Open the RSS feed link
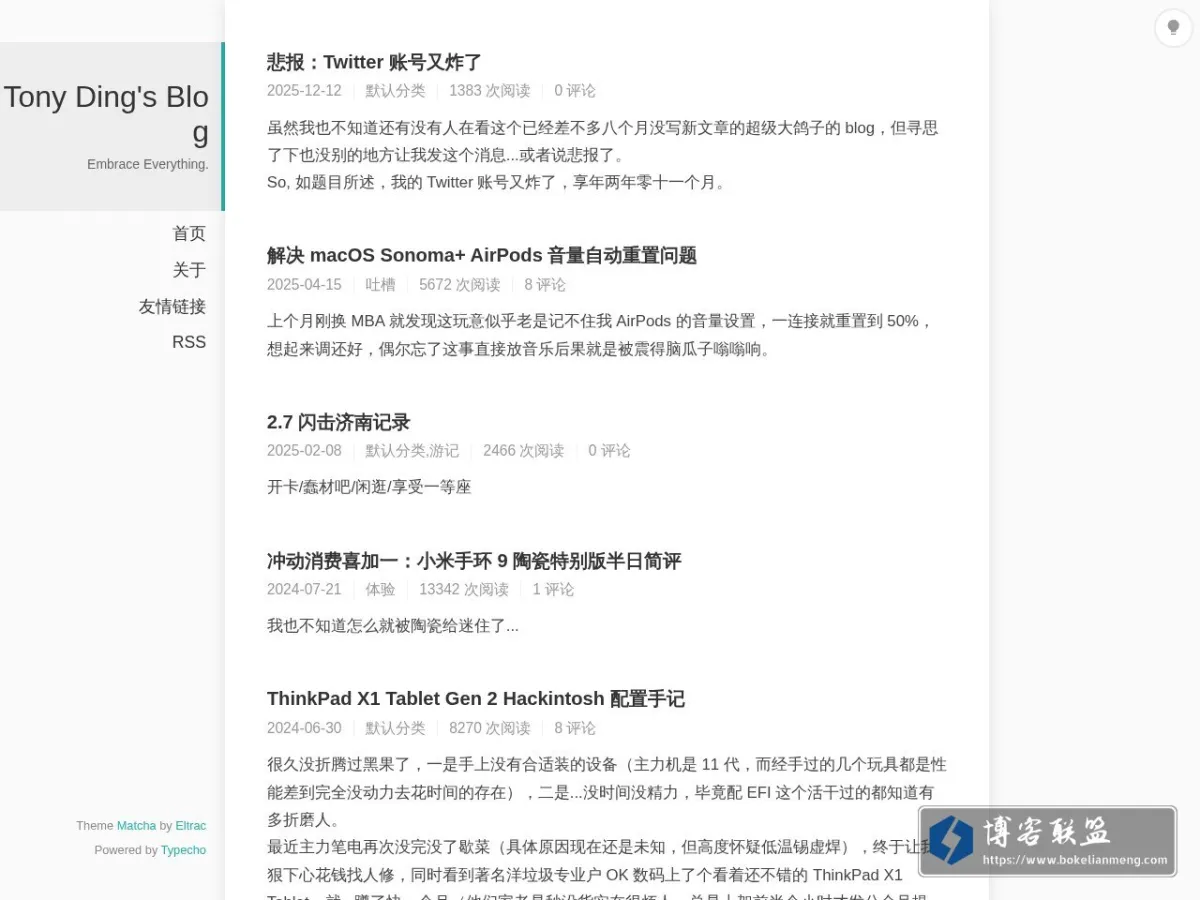This screenshot has width=1200, height=900. [189, 342]
